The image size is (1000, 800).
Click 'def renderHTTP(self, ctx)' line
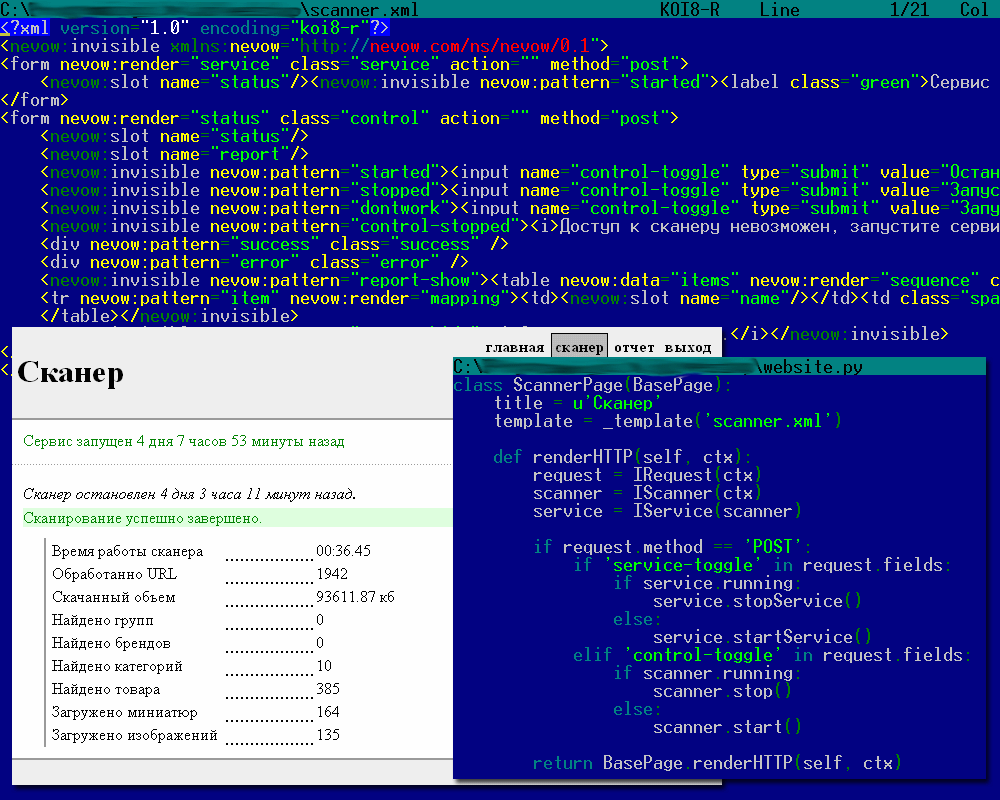[622, 457]
